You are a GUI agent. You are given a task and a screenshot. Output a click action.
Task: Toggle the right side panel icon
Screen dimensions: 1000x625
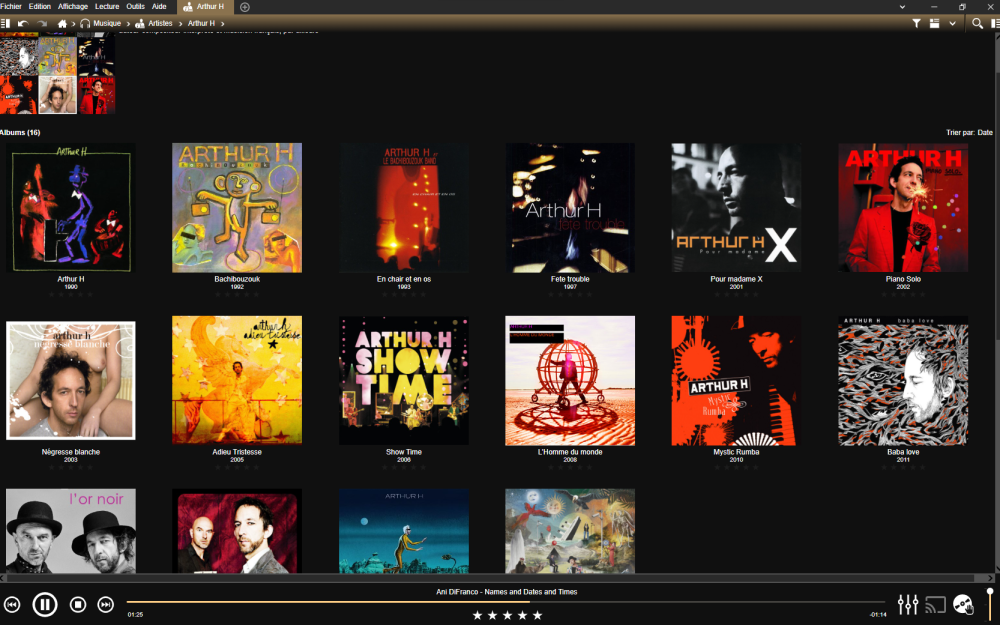pyautogui.click(x=993, y=23)
